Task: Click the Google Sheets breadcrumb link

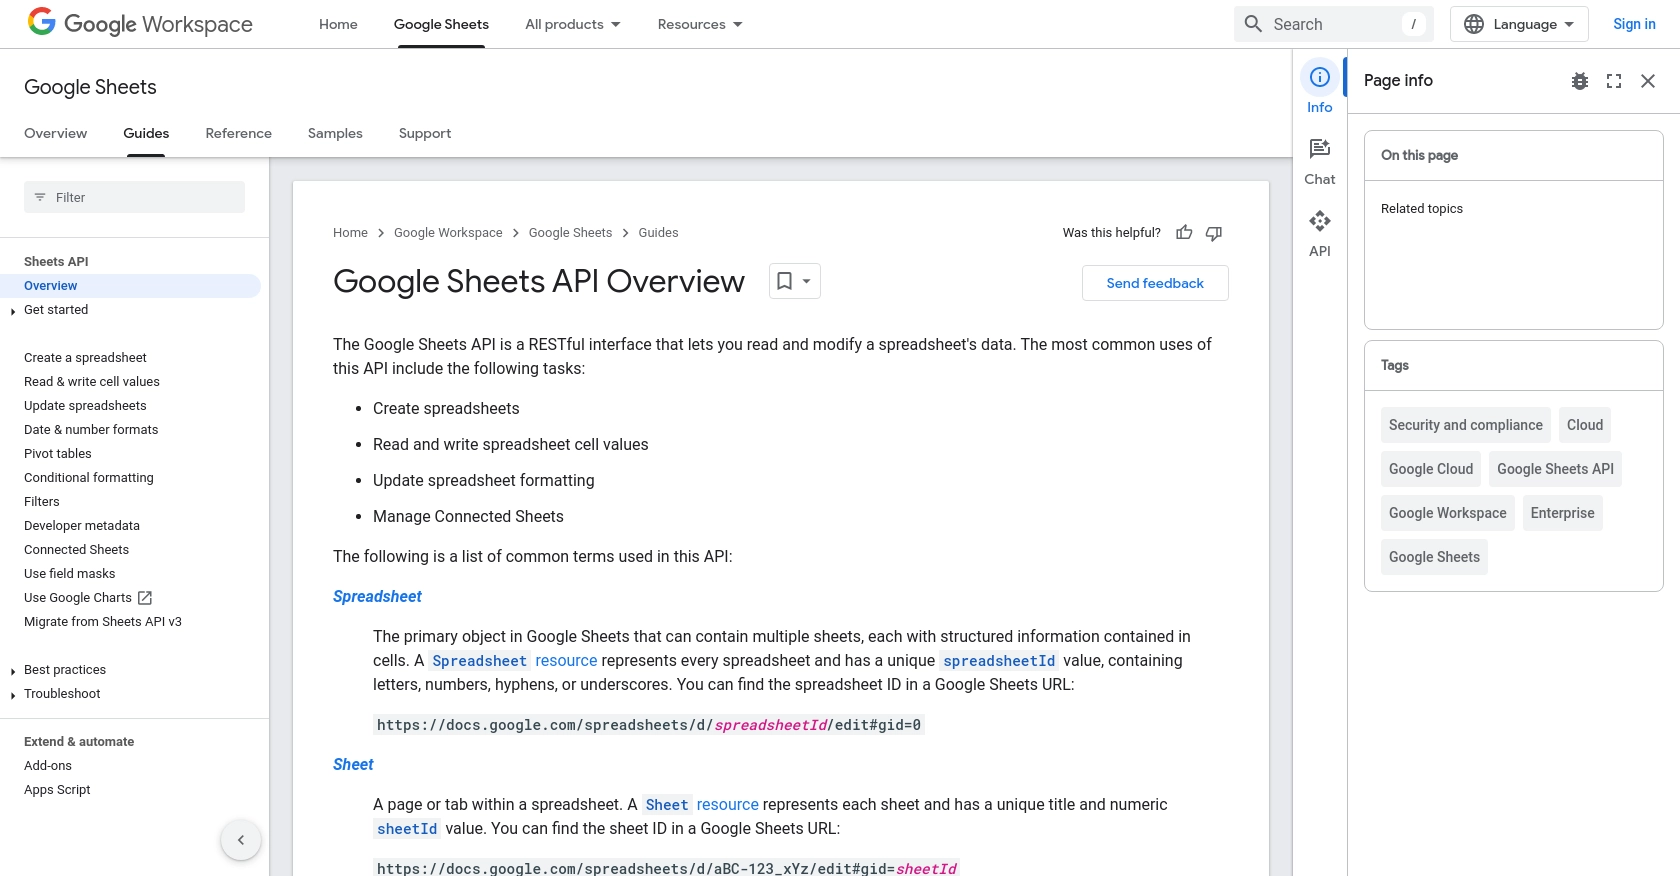Action: [x=570, y=233]
